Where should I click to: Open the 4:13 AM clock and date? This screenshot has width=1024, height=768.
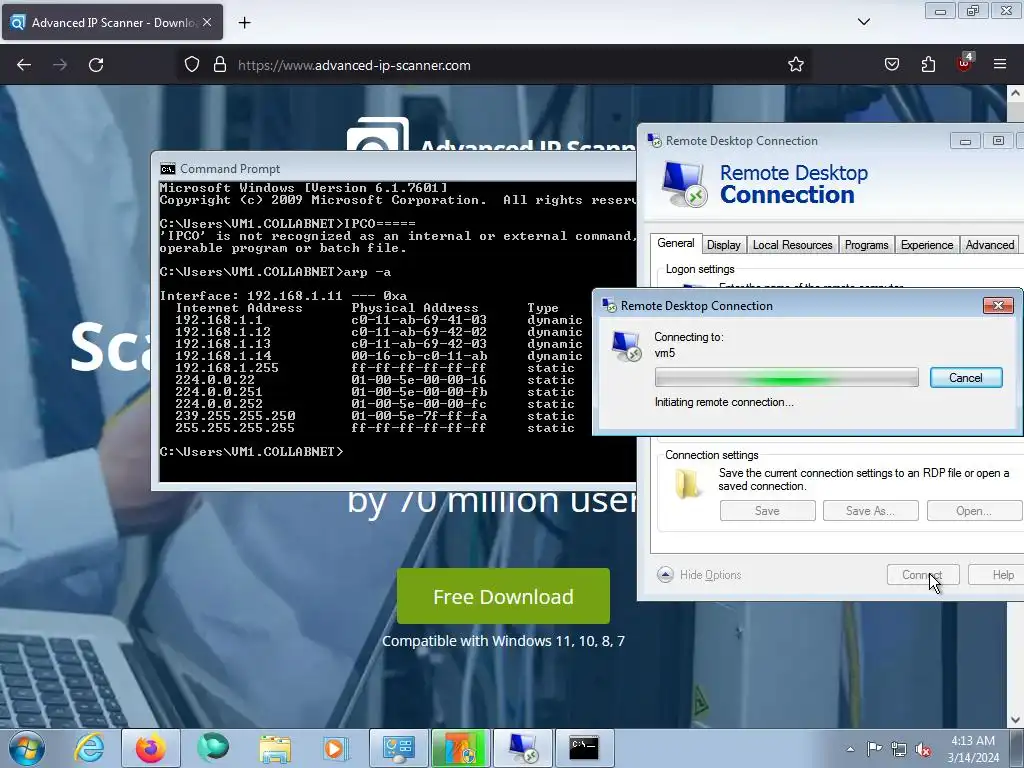coord(973,749)
